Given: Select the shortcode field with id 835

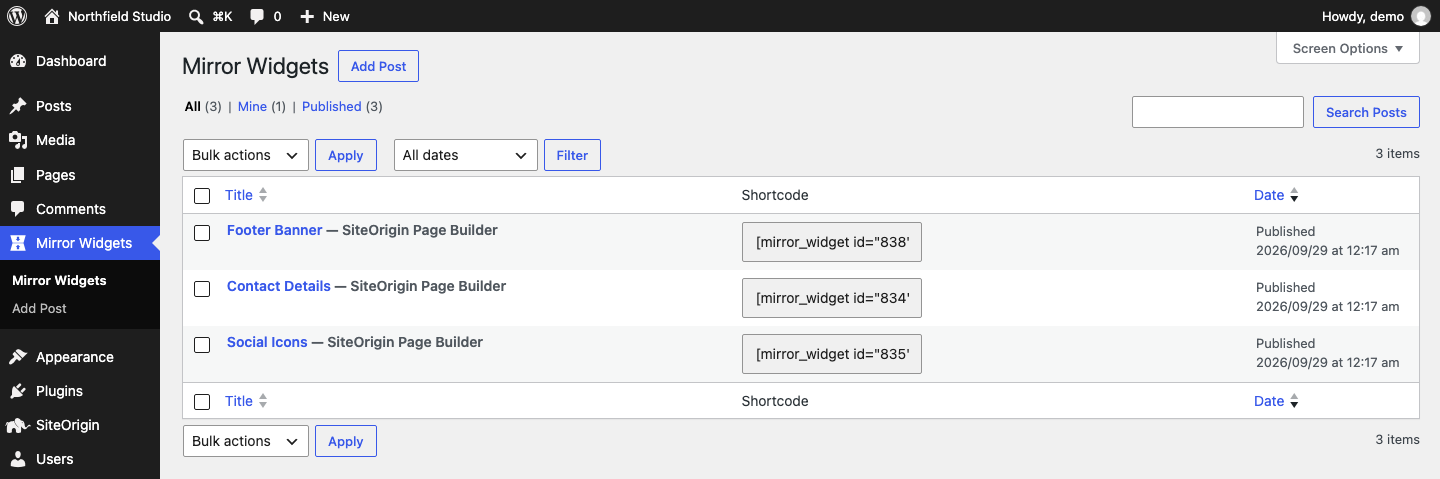Looking at the screenshot, I should 832,354.
